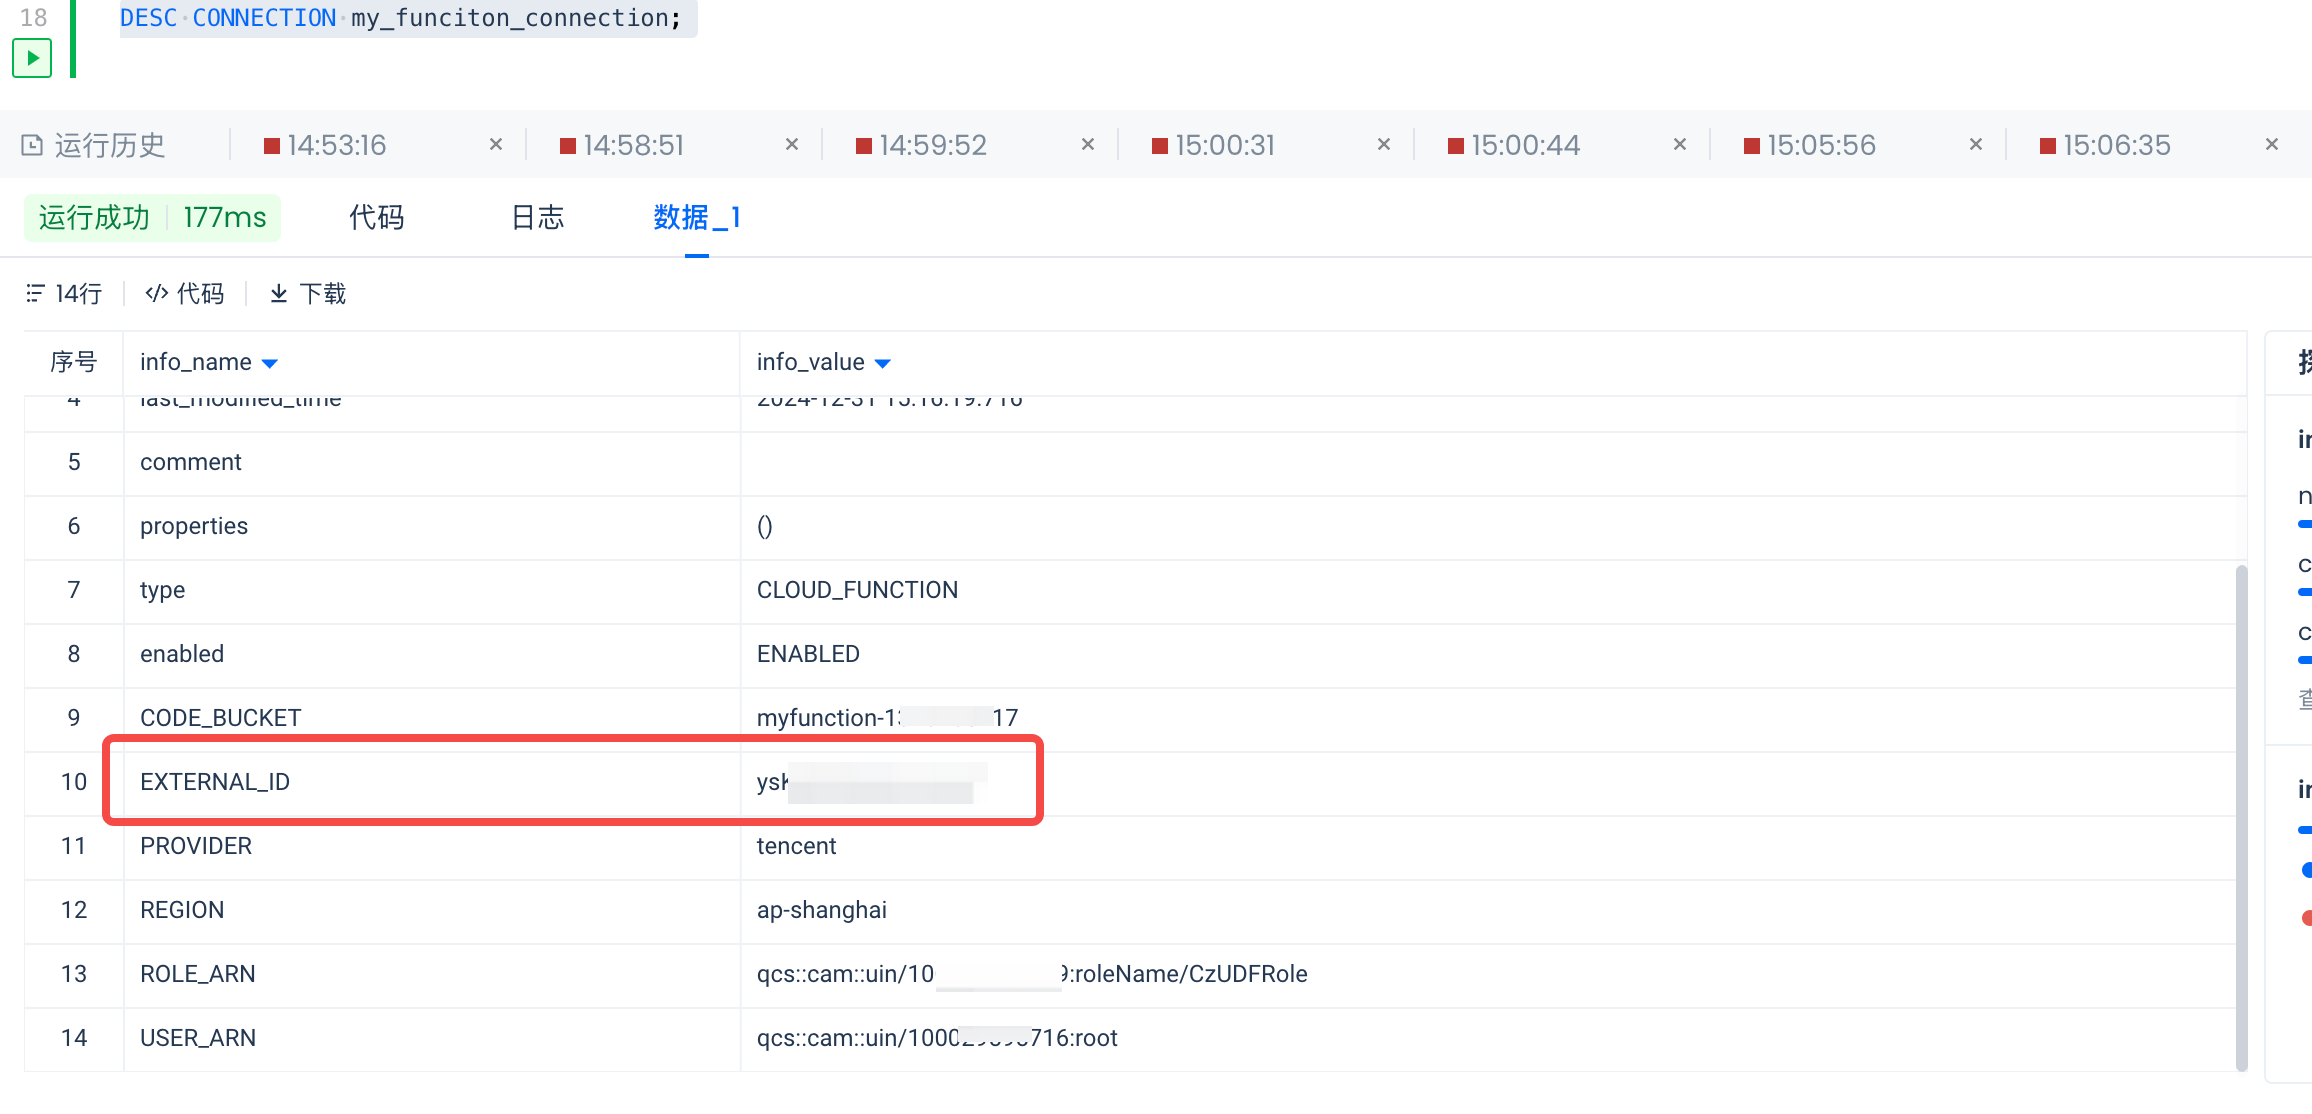
Task: Open the 14:58:51 run history tab
Action: click(633, 145)
